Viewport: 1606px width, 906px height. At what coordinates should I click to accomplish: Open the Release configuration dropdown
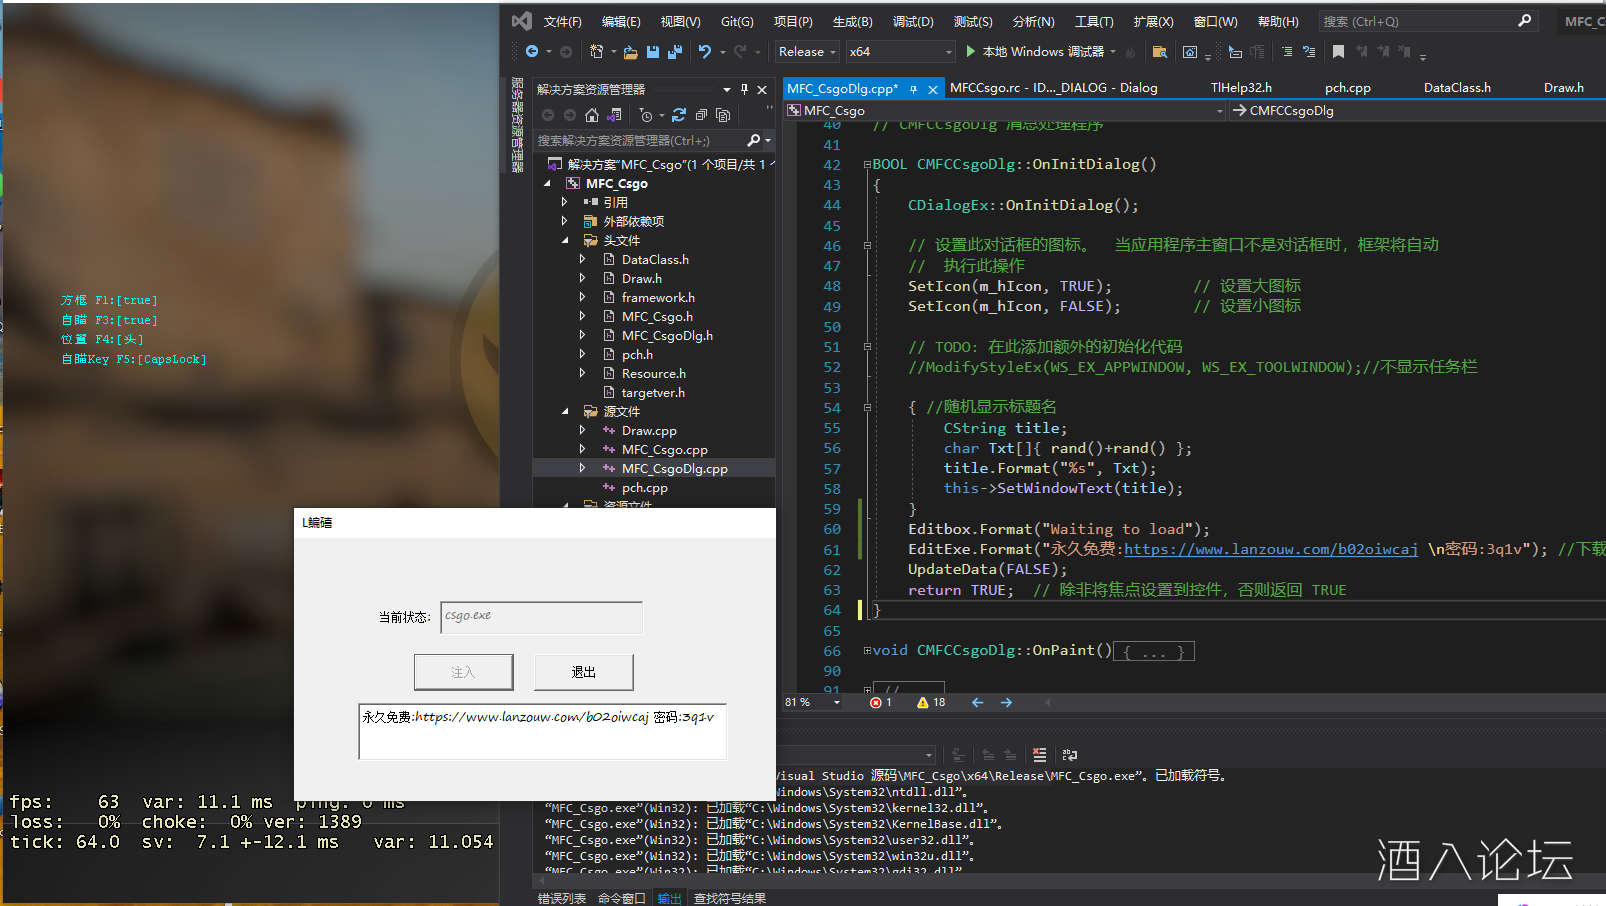807,52
